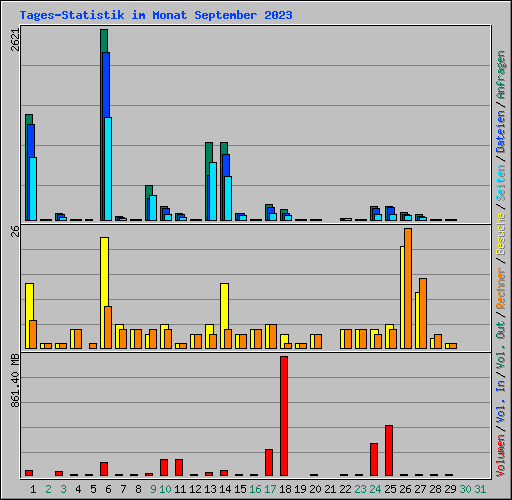Click the '26' visits axis label
This screenshot has width=512, height=500.
pyautogui.click(x=15, y=231)
